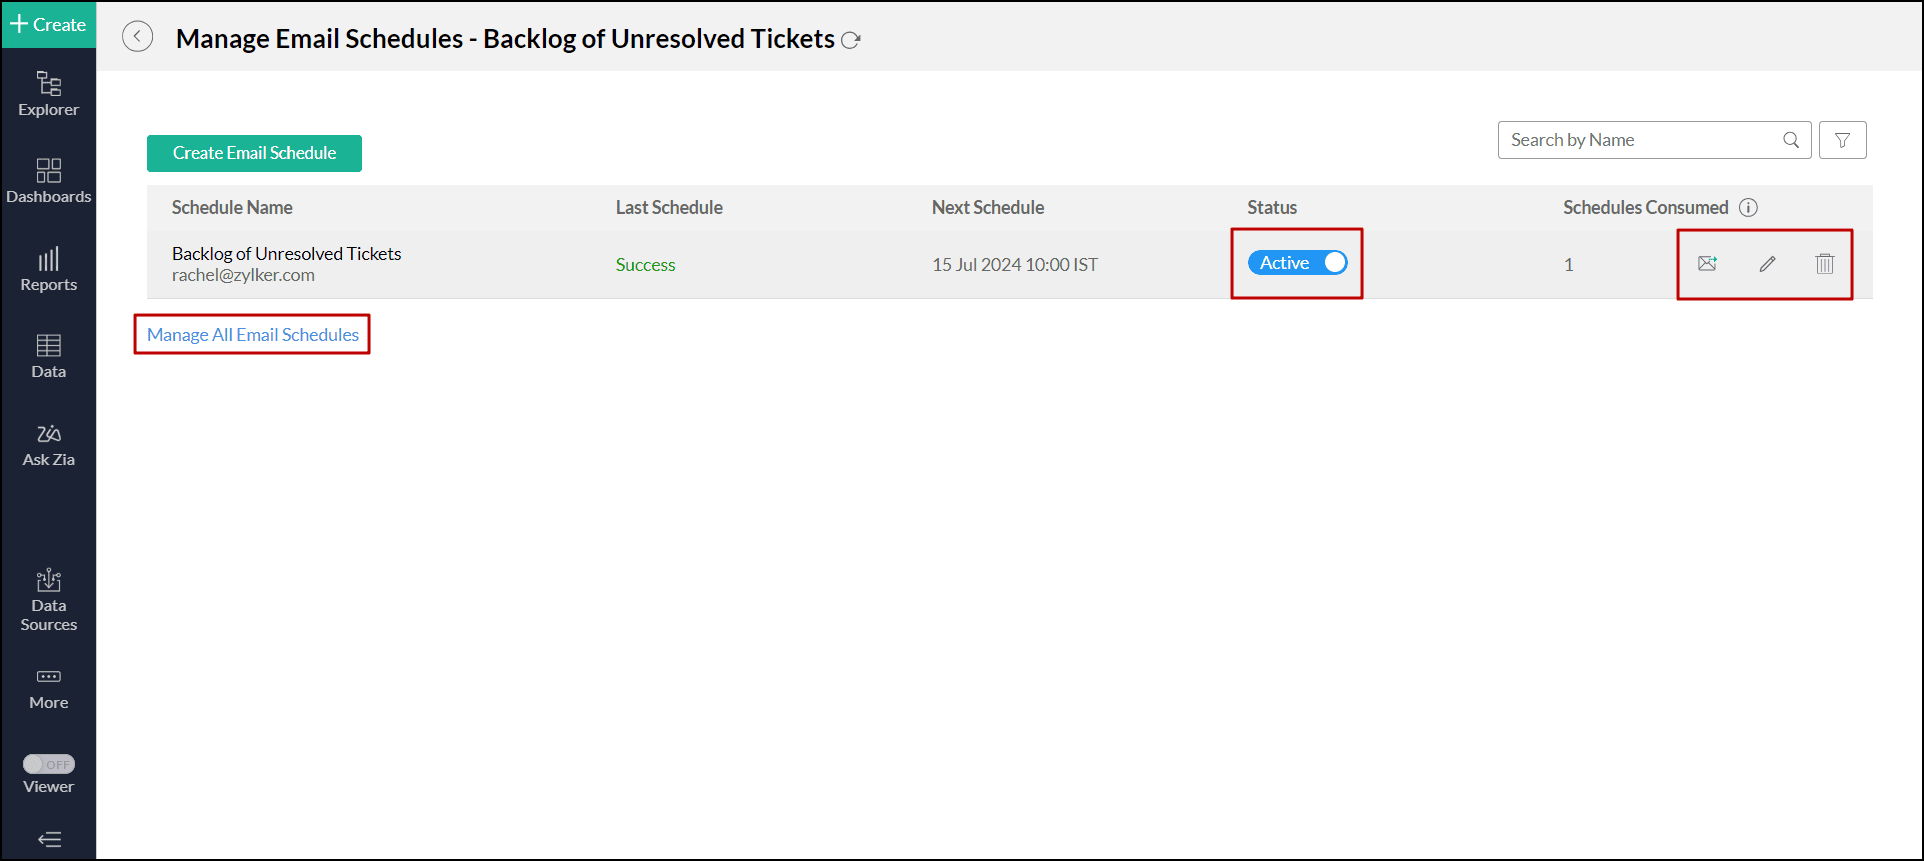Screen dimensions: 1924x861
Task: Click the Schedules Consumed info icon
Action: click(x=1748, y=208)
